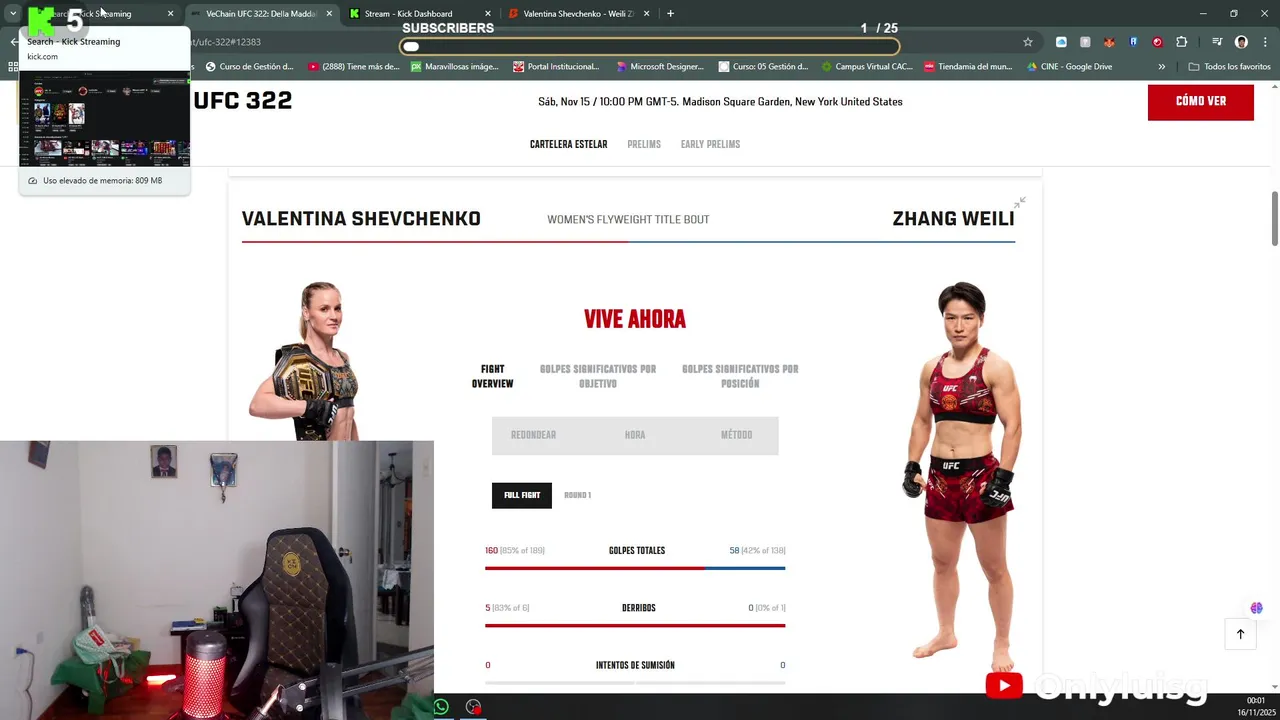This screenshot has height=720, width=1280.
Task: Select the CARTELERA ESTELAR card tab
Action: coord(568,145)
